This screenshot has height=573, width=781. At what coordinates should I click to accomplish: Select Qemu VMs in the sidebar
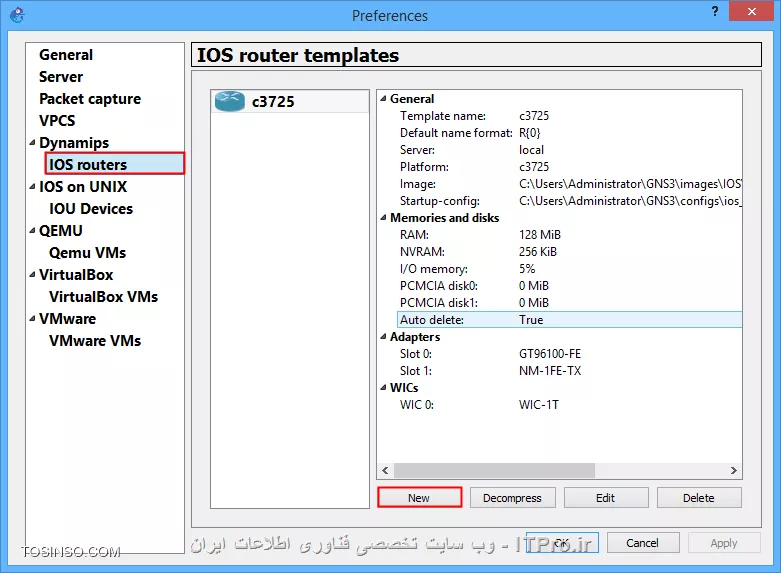87,252
